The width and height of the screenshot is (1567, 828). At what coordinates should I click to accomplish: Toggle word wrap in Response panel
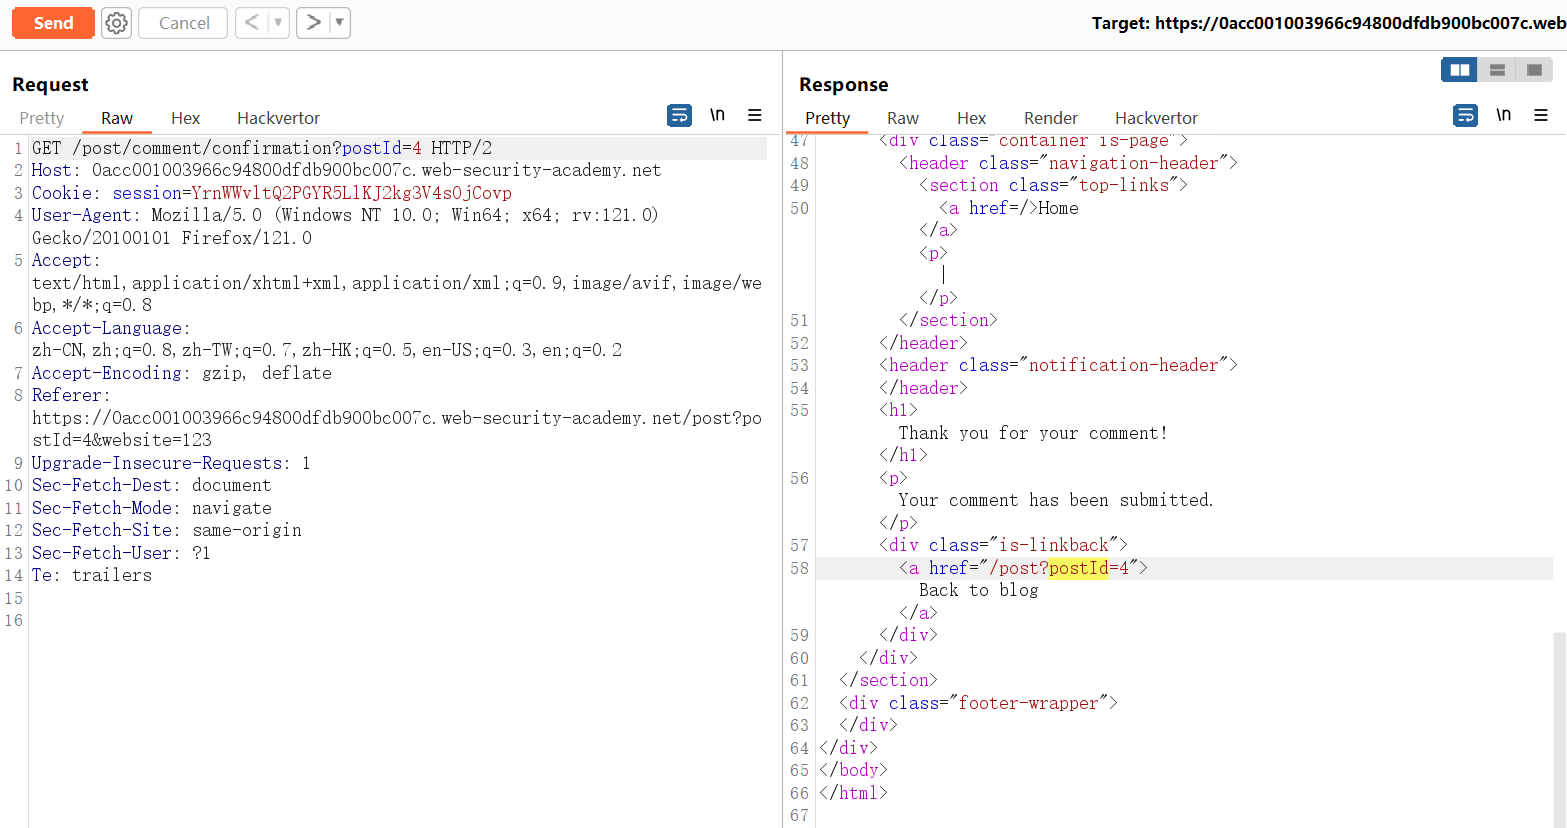click(x=1465, y=116)
